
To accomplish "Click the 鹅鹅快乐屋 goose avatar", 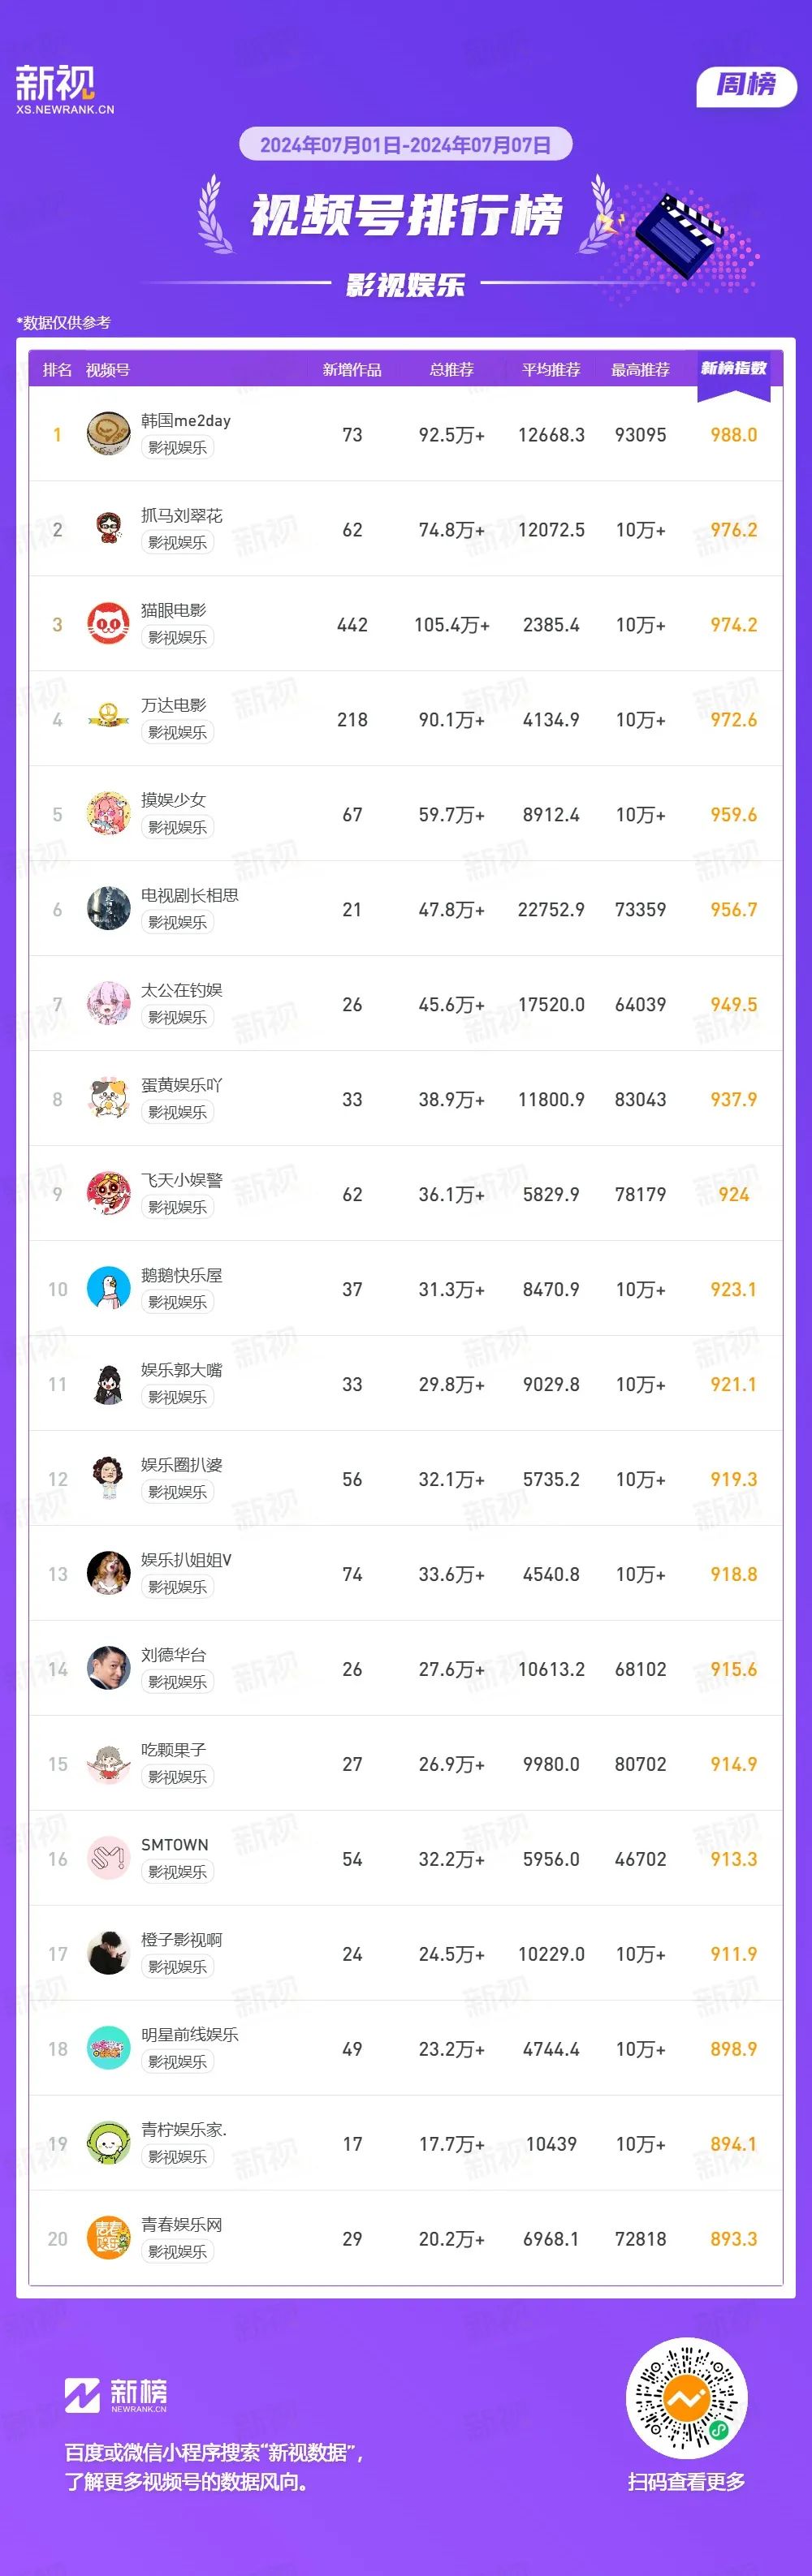I will pos(108,1289).
